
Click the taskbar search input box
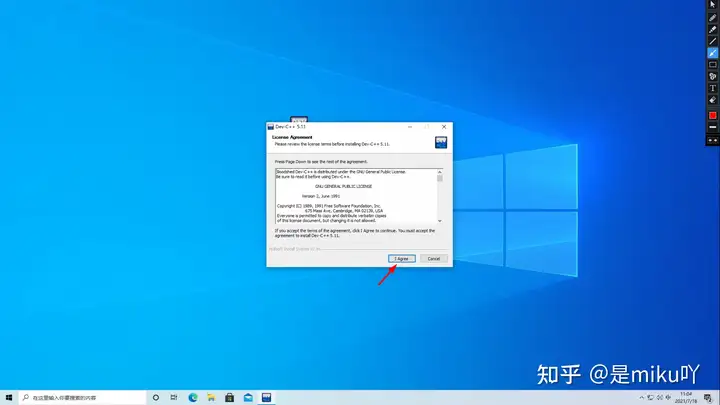pyautogui.click(x=83, y=397)
